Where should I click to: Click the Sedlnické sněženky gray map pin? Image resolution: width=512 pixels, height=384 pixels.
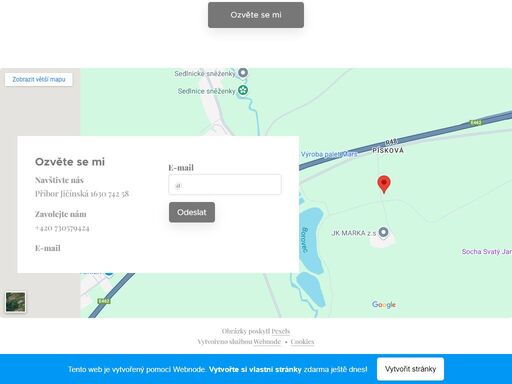pyautogui.click(x=243, y=73)
